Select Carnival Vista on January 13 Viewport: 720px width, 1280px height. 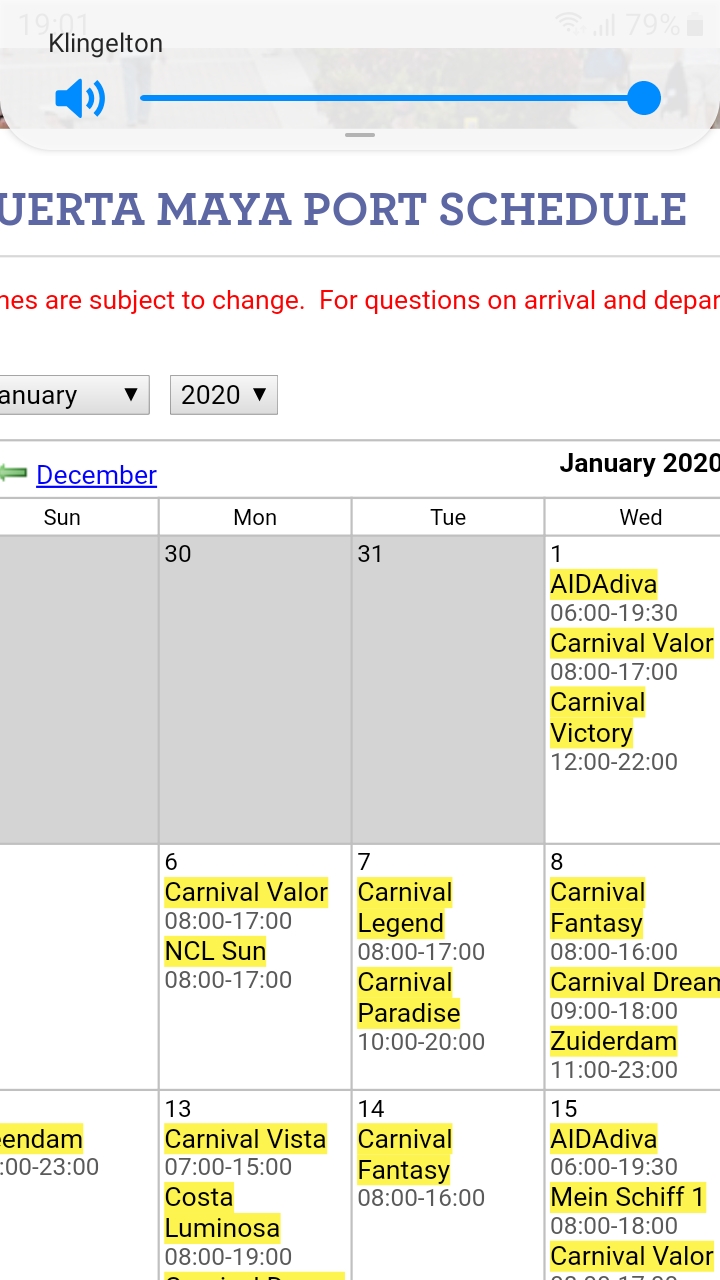click(245, 1139)
